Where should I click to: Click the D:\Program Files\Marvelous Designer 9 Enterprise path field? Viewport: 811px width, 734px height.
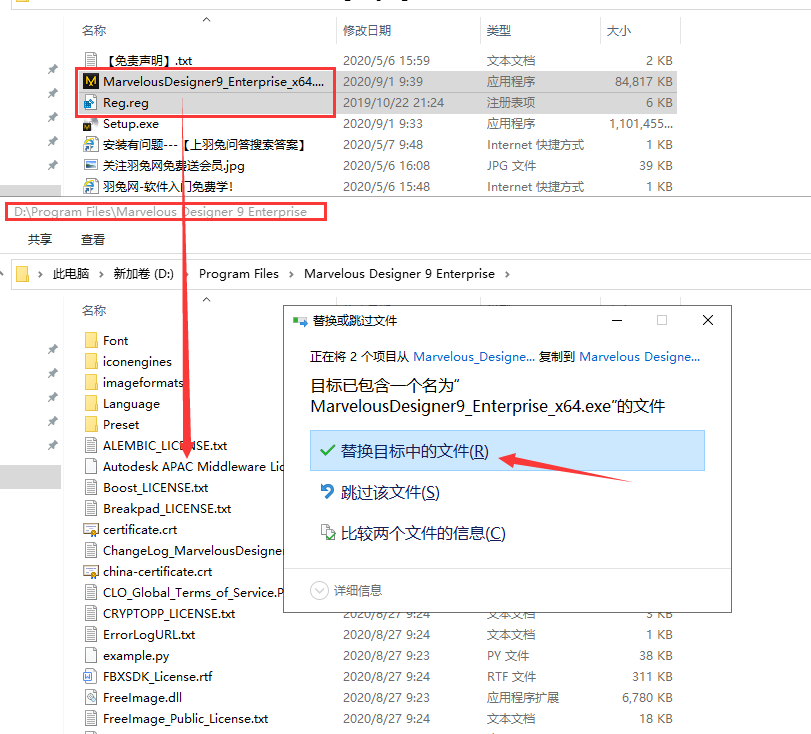tap(166, 212)
